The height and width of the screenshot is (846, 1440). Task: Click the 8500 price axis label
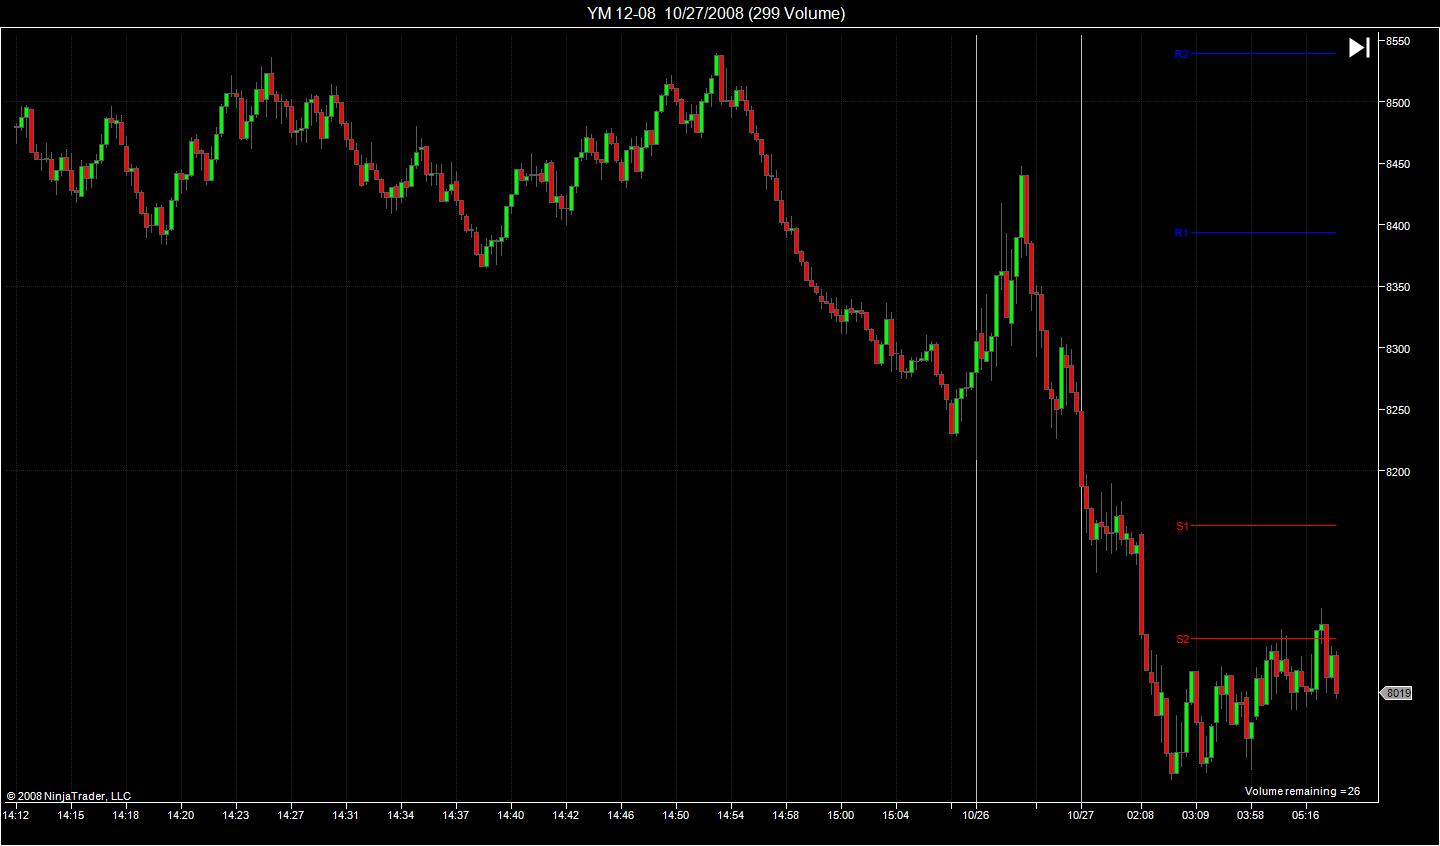click(1397, 103)
